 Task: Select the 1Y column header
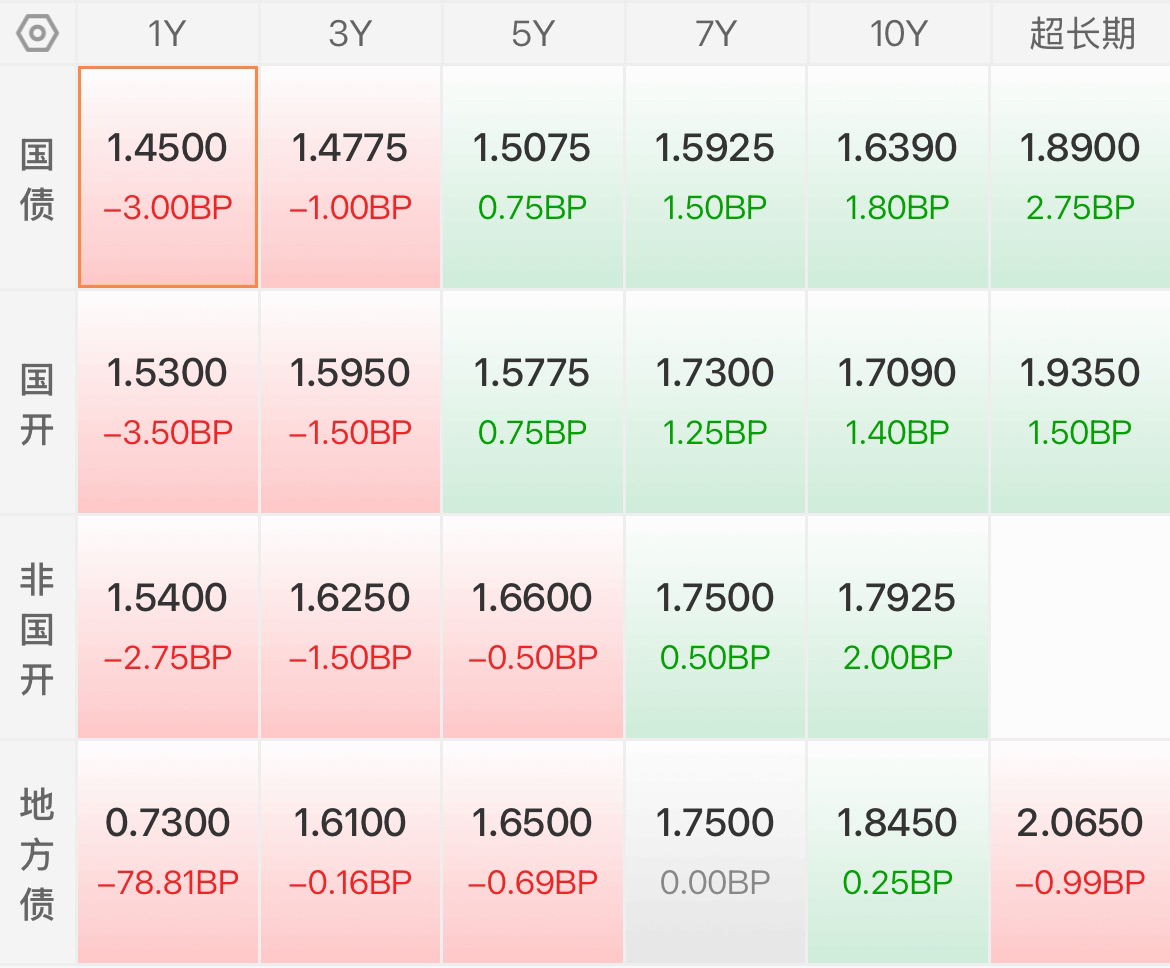167,34
